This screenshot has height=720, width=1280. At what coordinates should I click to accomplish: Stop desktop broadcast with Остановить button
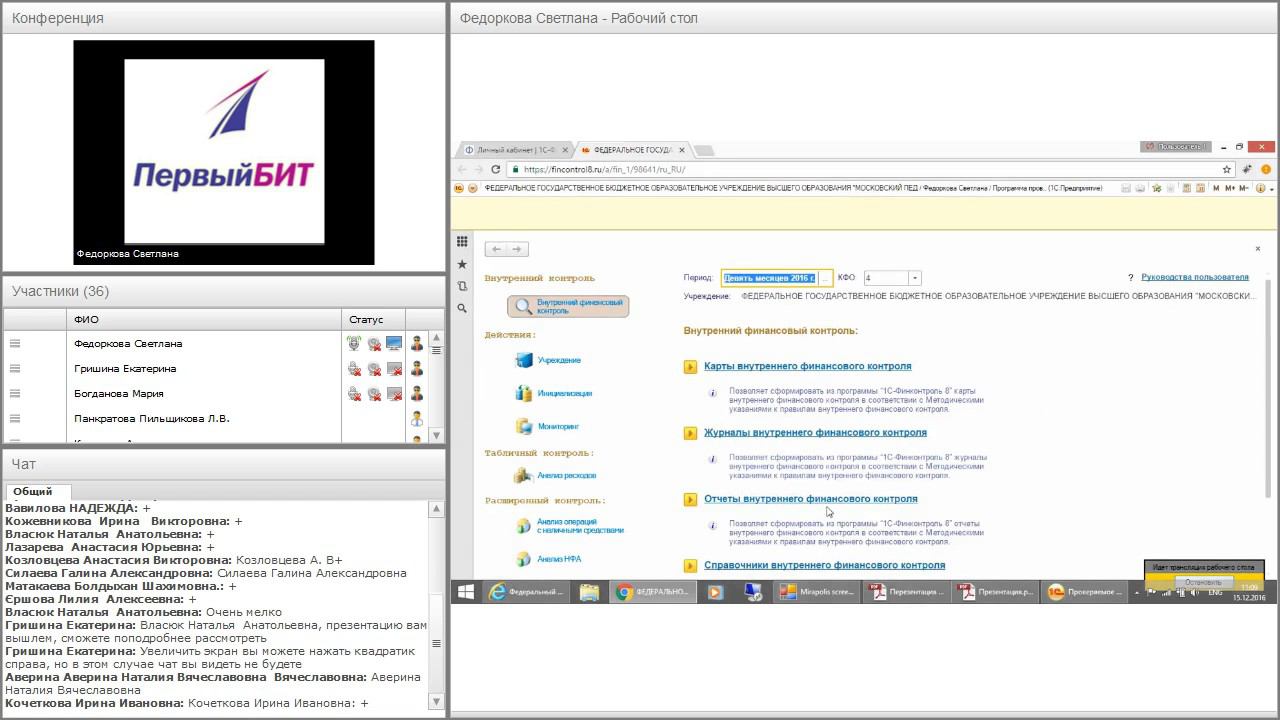[1203, 582]
